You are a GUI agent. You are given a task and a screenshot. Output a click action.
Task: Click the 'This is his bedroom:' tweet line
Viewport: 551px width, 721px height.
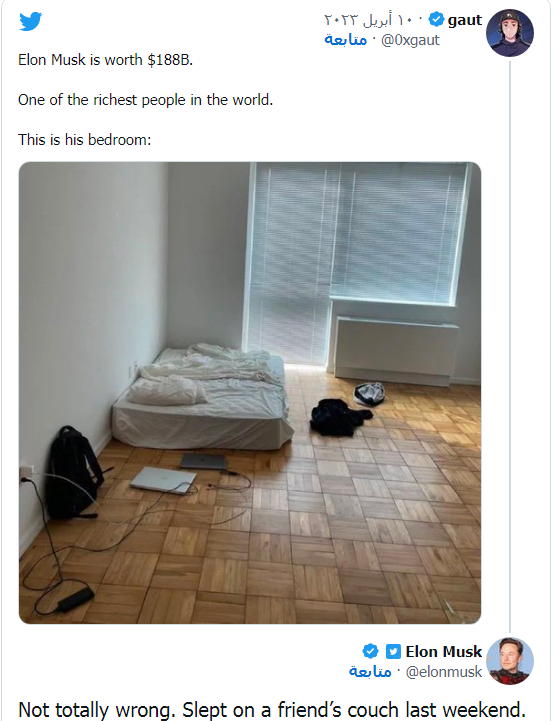pyautogui.click(x=85, y=139)
